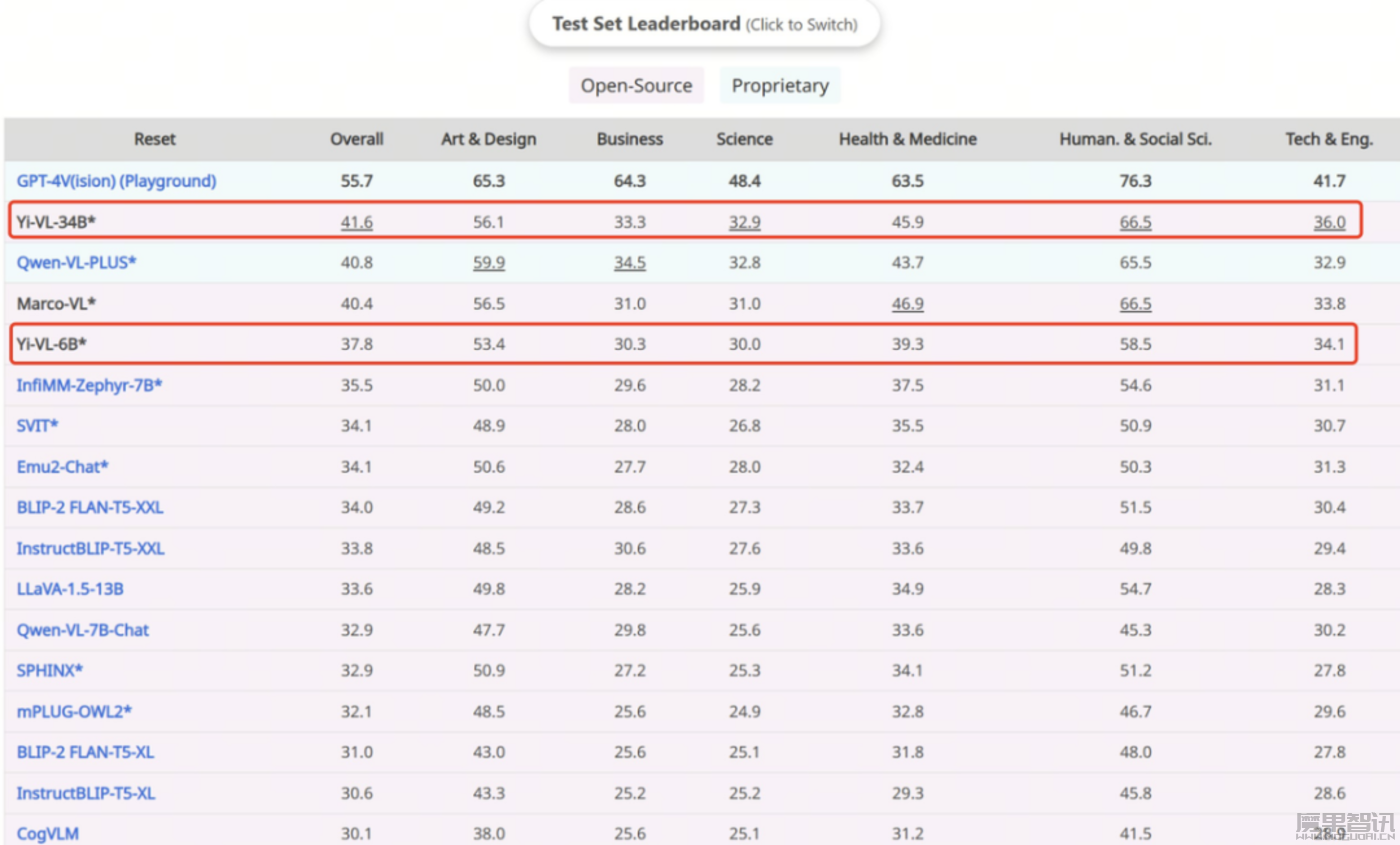Sort by Human. & Social Sci. column
The height and width of the screenshot is (845, 1400).
[x=1136, y=140]
